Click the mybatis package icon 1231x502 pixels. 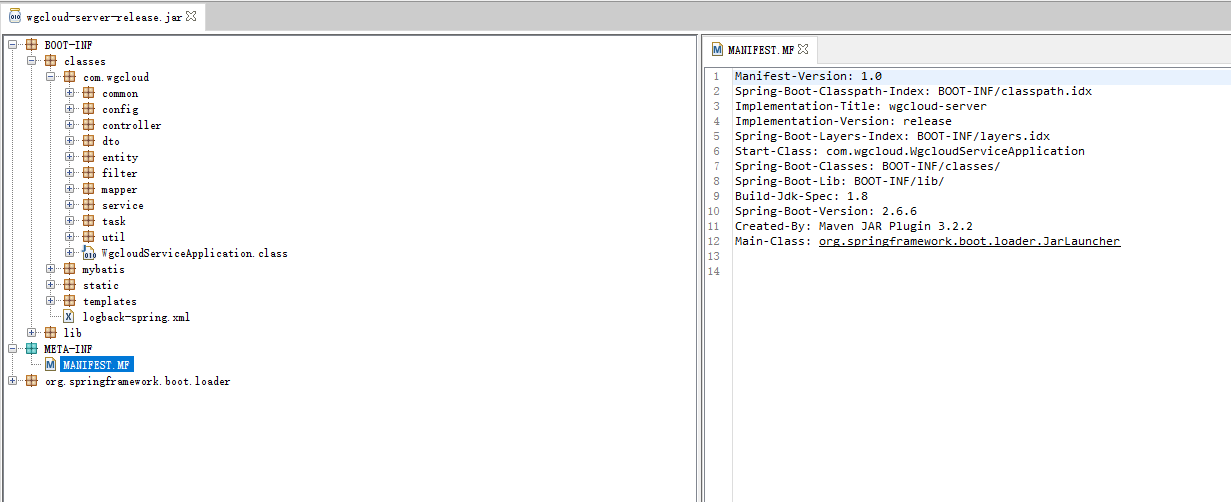click(x=70, y=269)
